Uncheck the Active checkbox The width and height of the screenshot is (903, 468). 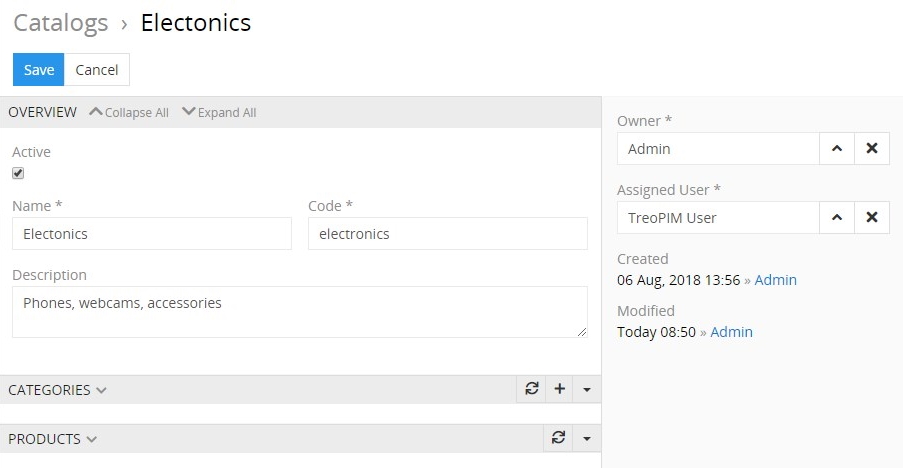pos(18,173)
